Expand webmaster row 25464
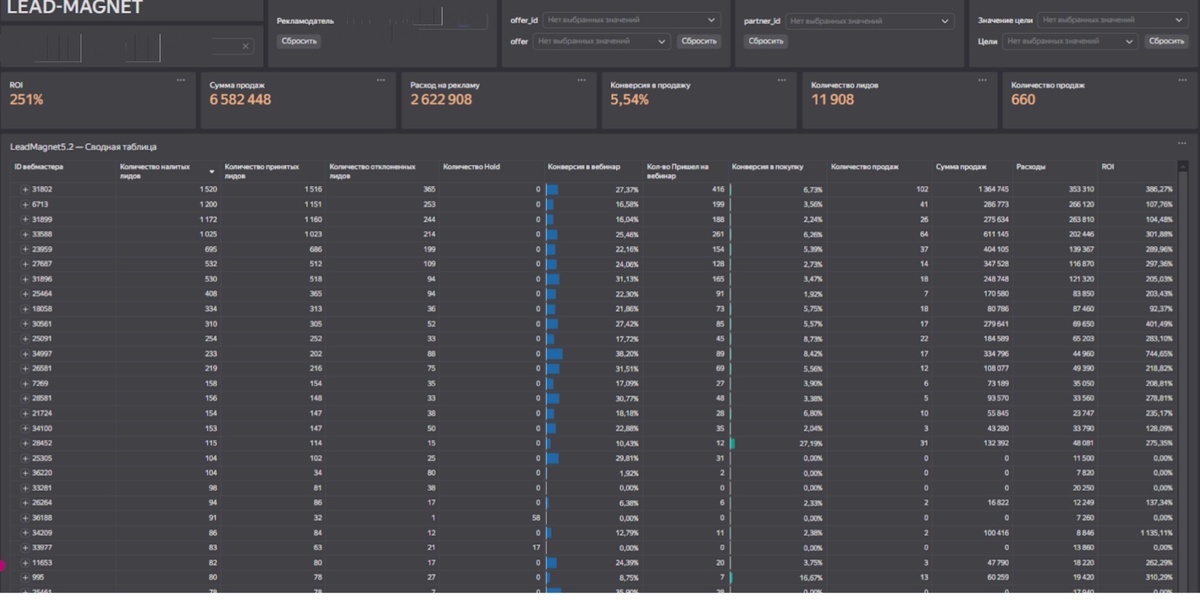 25,294
